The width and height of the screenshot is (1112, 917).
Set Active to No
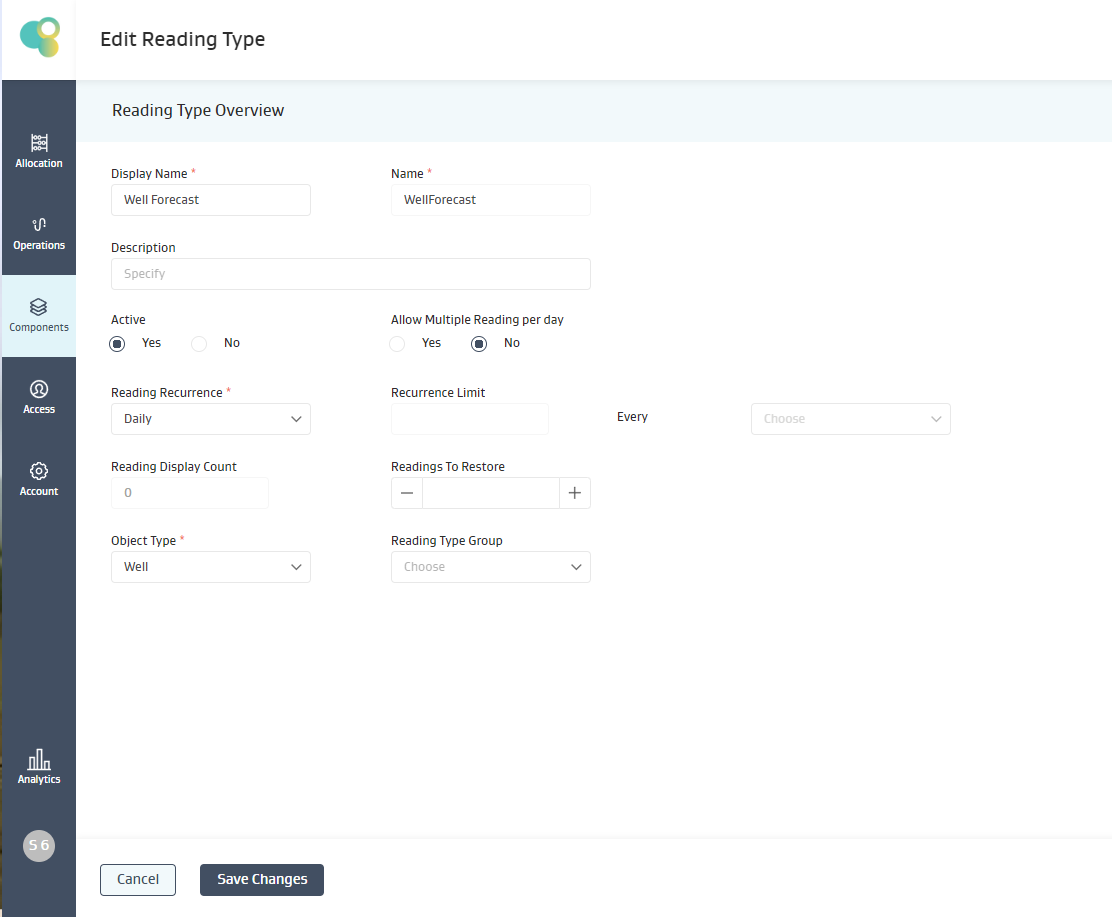(x=199, y=343)
